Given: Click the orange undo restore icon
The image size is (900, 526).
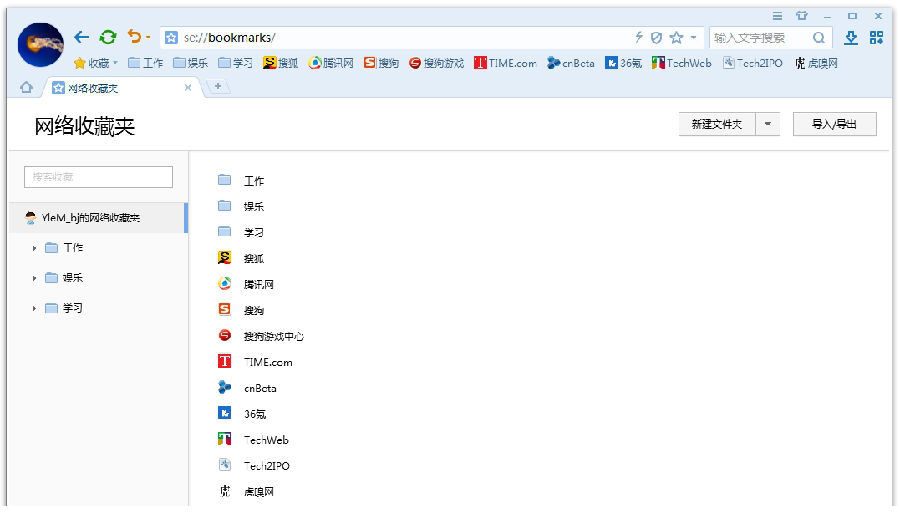Looking at the screenshot, I should click(x=134, y=37).
